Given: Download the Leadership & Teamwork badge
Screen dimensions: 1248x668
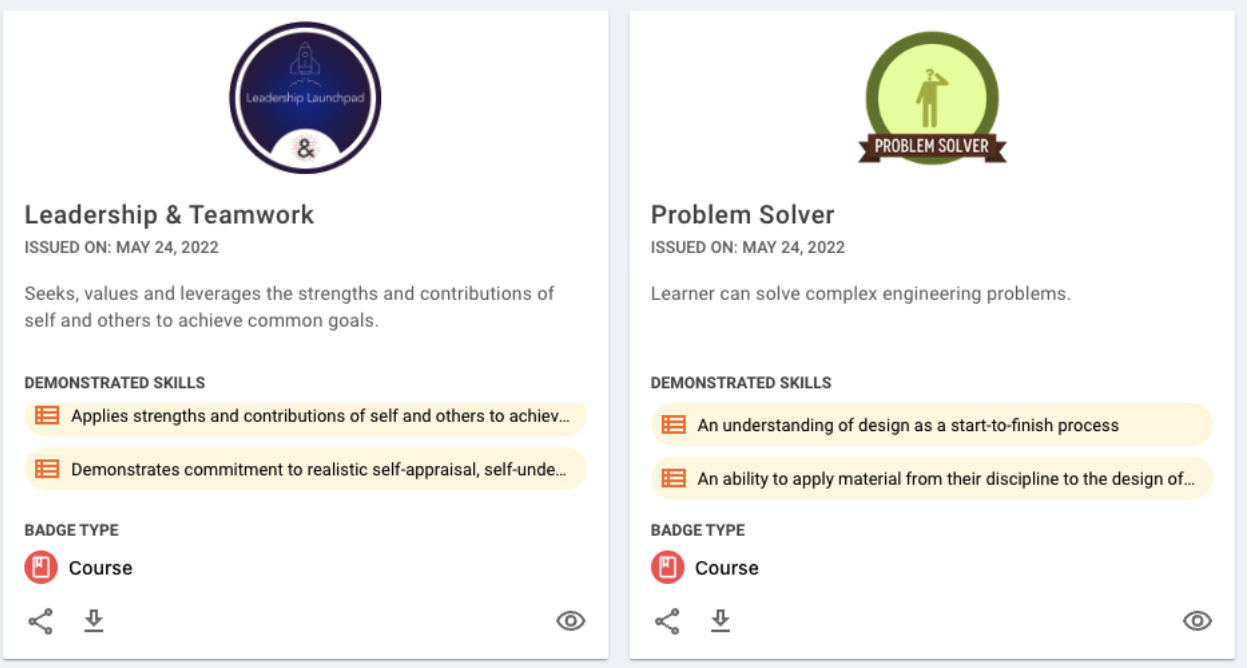Looking at the screenshot, I should [x=94, y=621].
